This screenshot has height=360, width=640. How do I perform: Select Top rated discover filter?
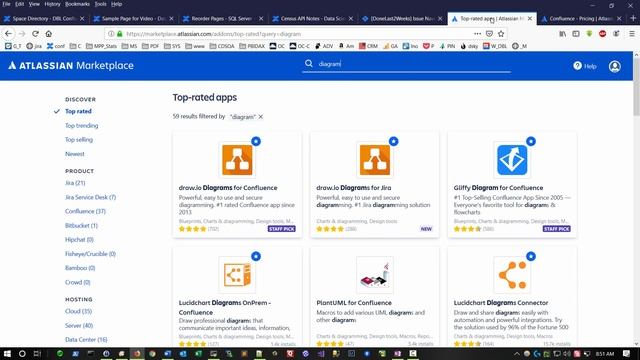click(x=78, y=111)
